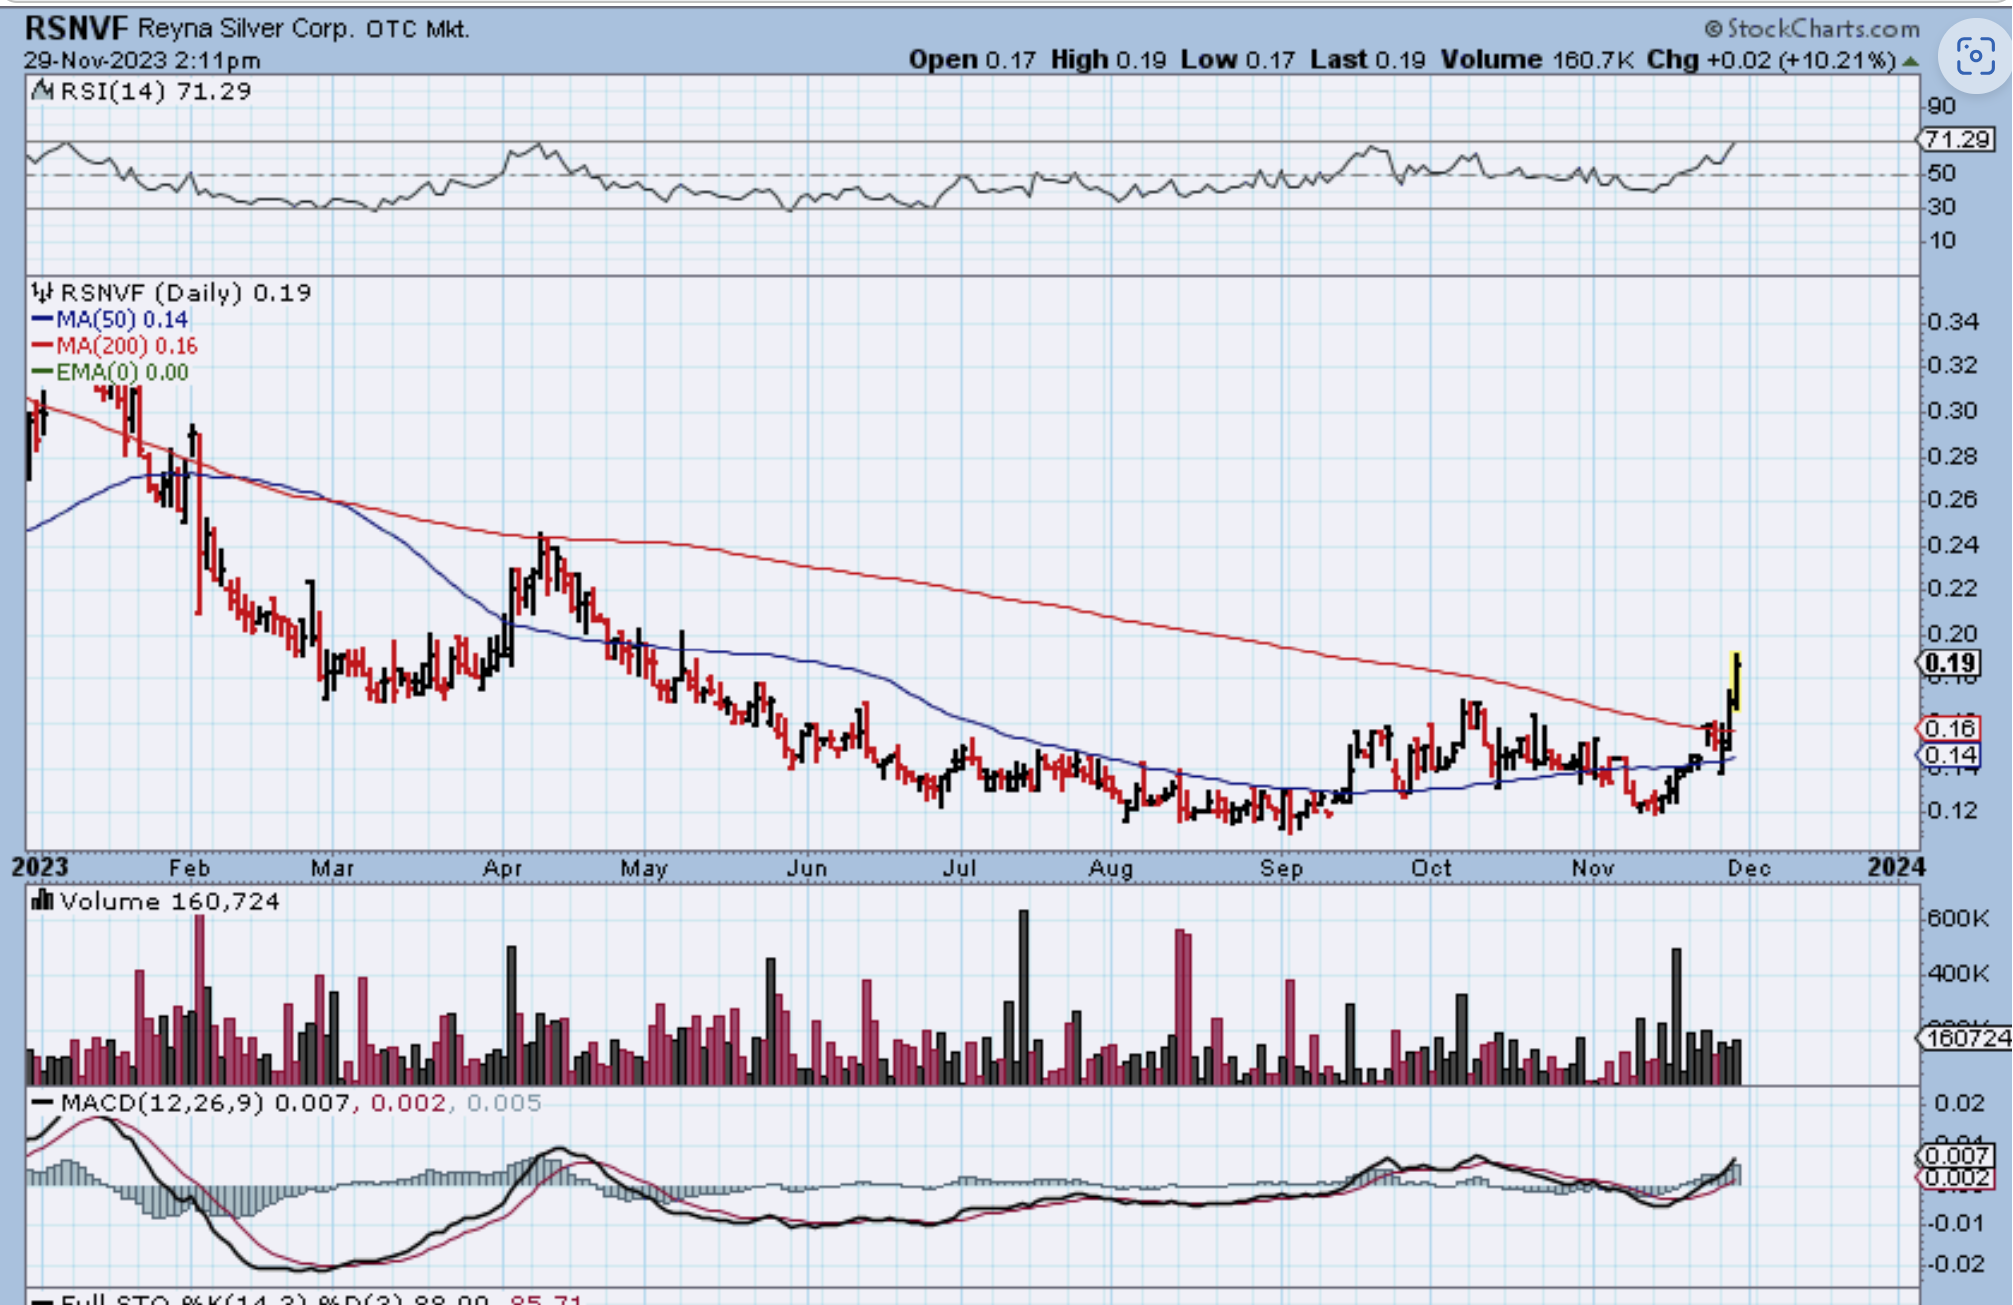Click the RSNVF (Daily) price bars icon
The width and height of the screenshot is (2013, 1305).
tap(42, 292)
